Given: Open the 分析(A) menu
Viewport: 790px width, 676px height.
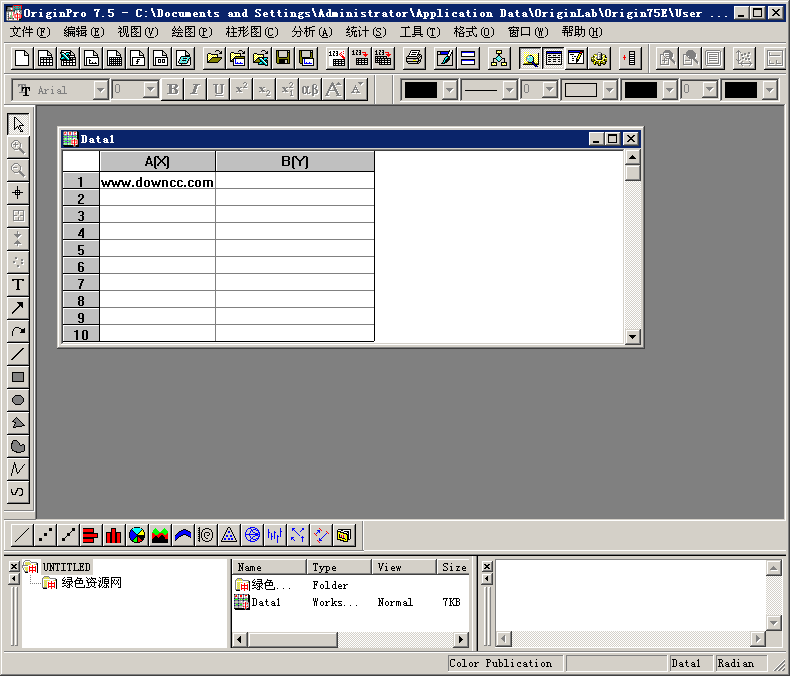Looking at the screenshot, I should (311, 32).
